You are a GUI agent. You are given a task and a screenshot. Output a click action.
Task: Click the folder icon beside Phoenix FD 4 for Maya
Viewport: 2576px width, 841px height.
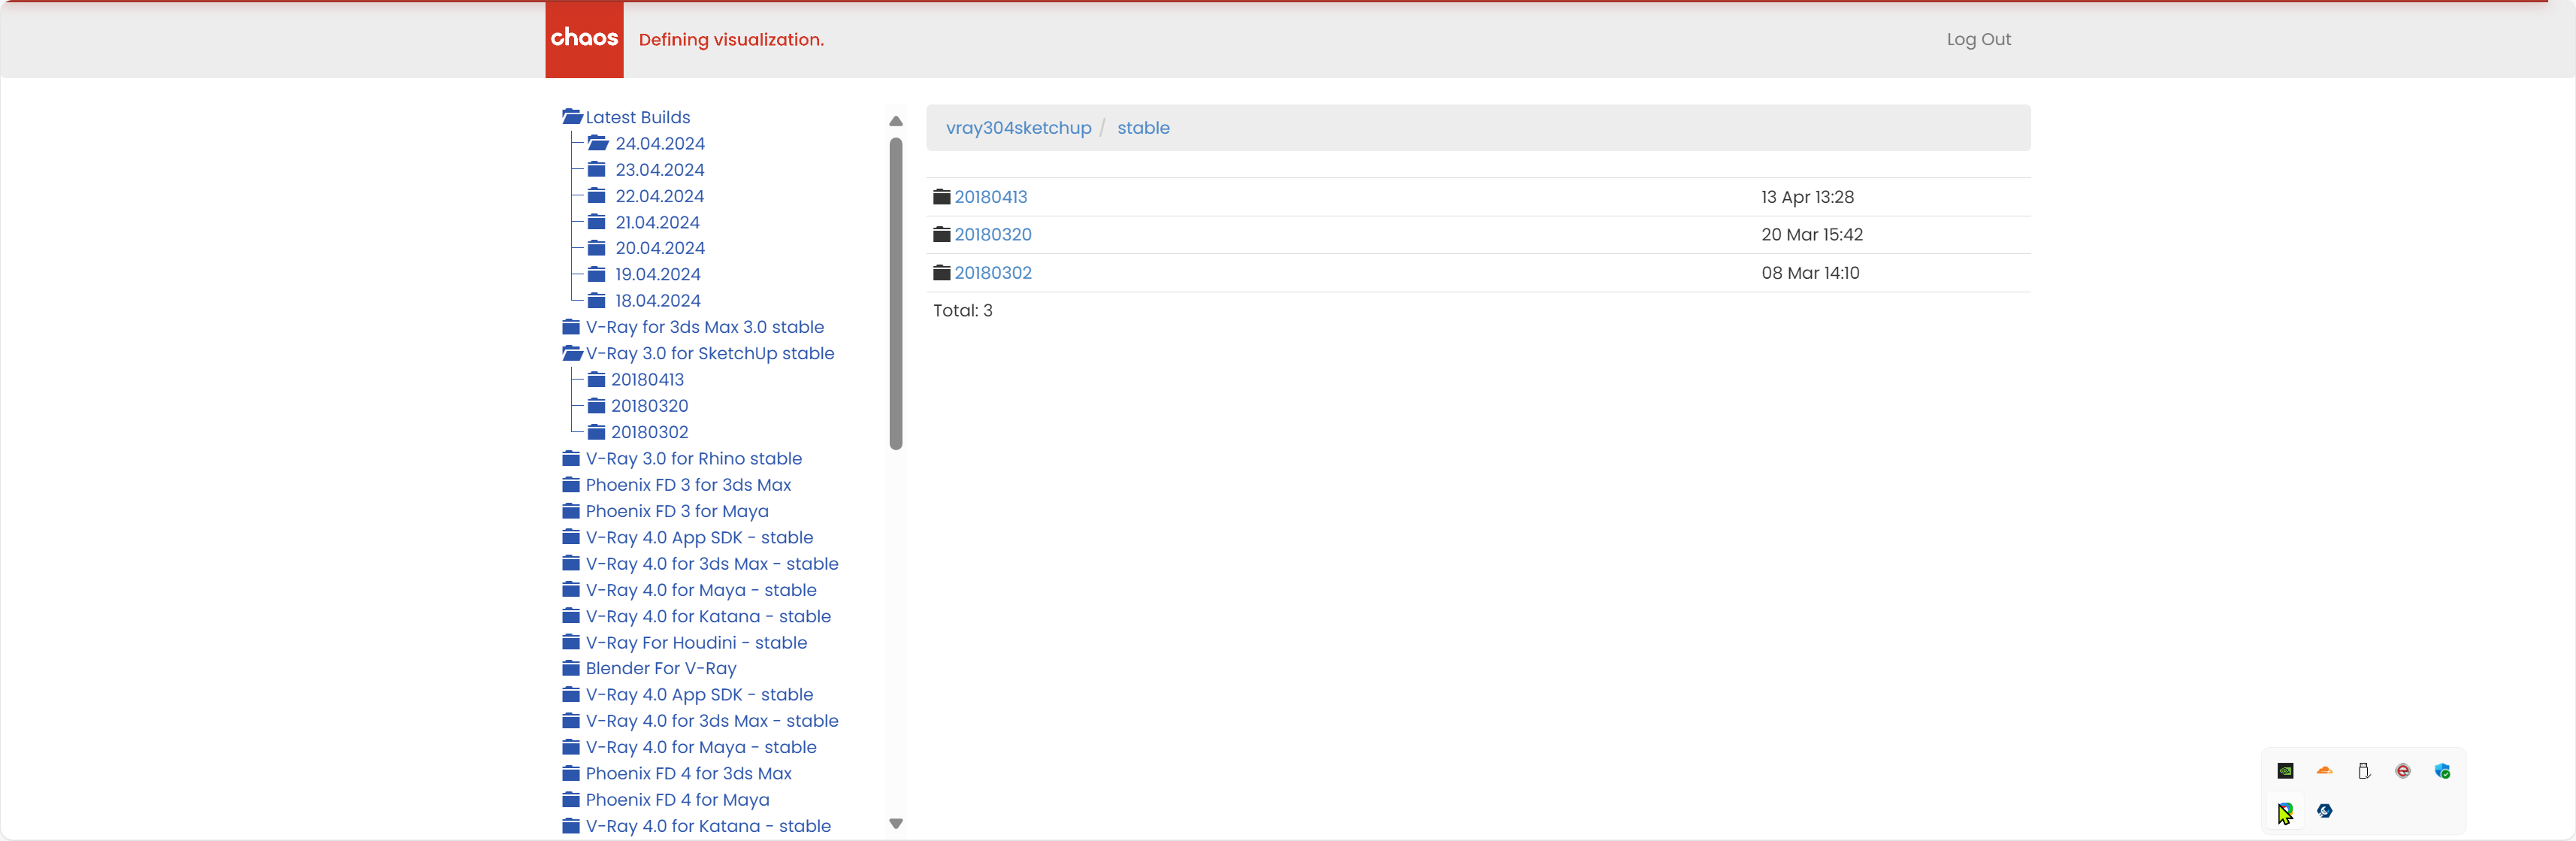click(x=571, y=799)
